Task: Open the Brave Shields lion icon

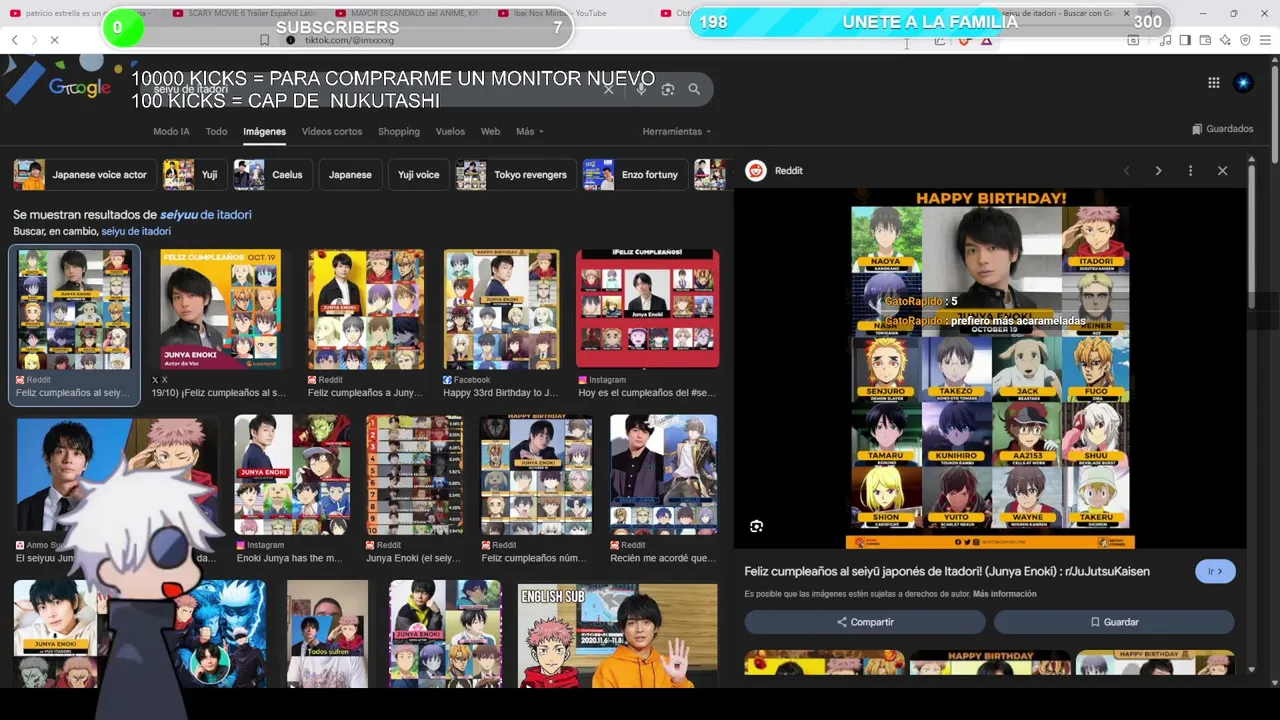Action: point(964,40)
